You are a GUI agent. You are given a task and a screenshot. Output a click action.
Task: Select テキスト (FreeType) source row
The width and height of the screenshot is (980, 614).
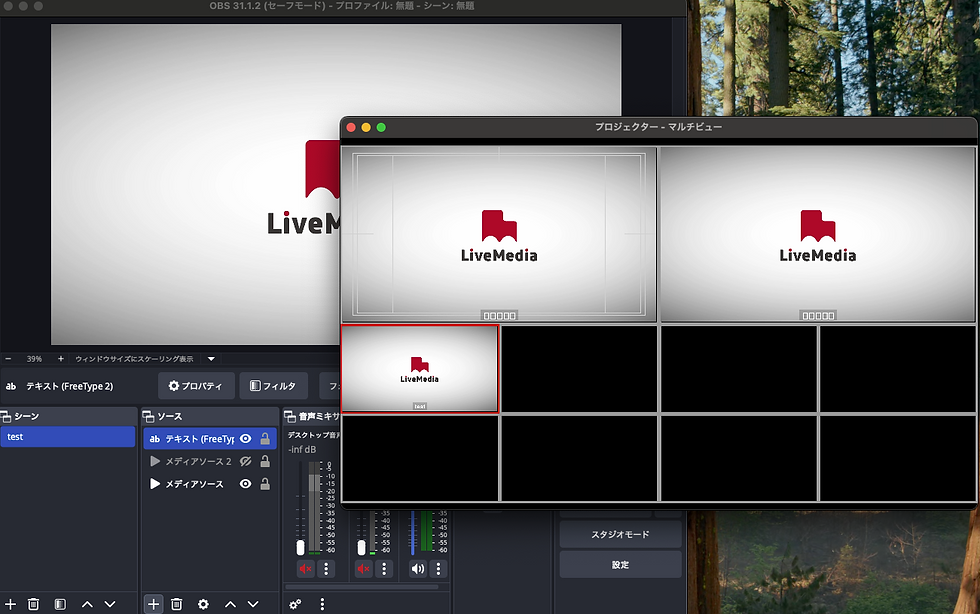[210, 439]
